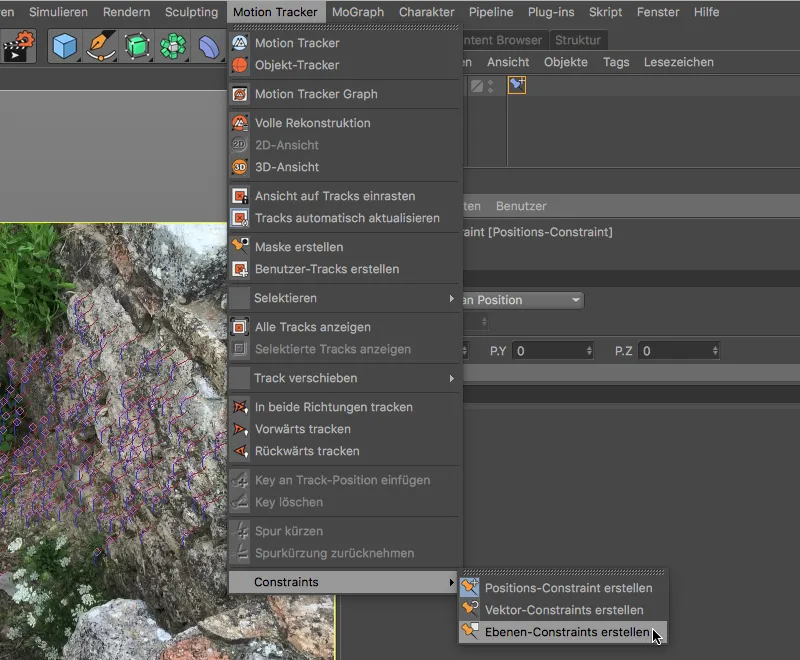The image size is (800, 660).
Task: Open the Rendern menu
Action: tap(127, 12)
